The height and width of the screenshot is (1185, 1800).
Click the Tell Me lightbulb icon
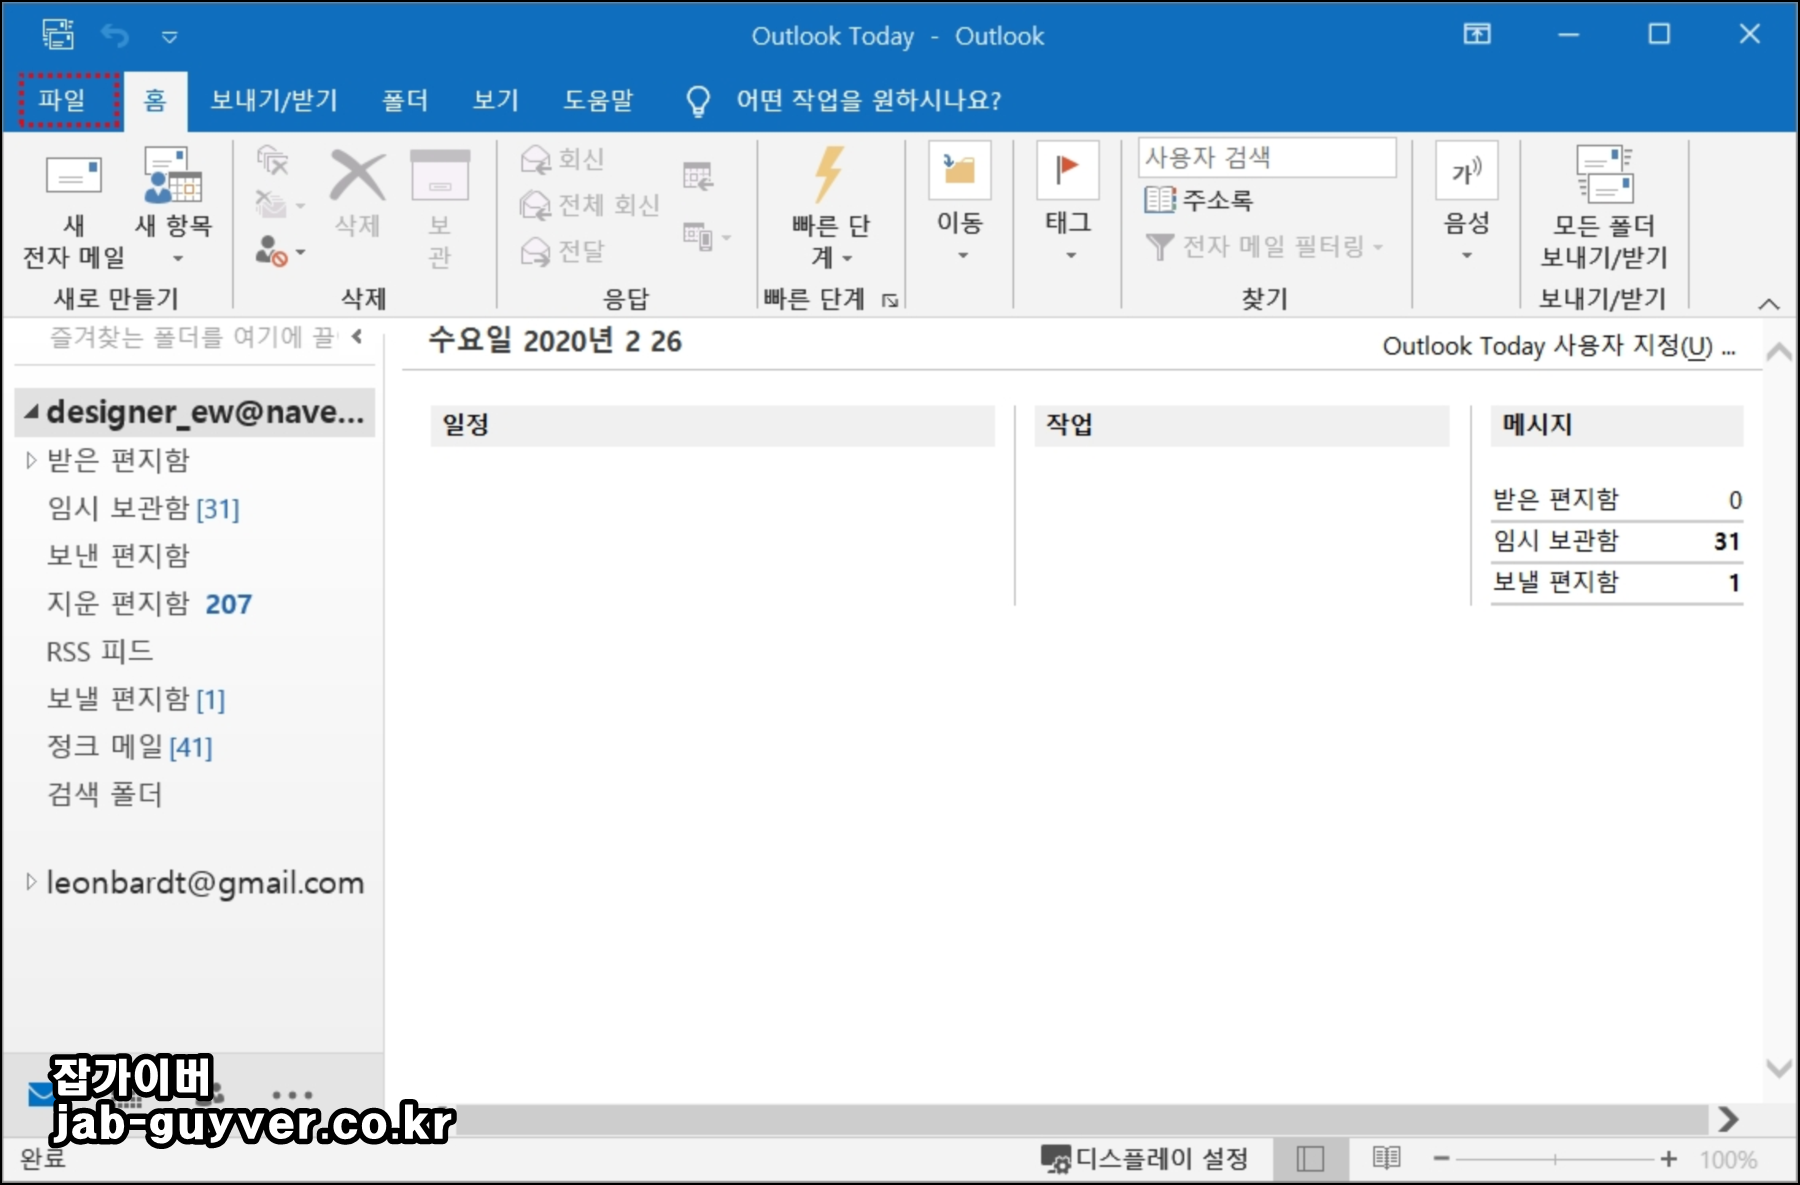coord(698,101)
